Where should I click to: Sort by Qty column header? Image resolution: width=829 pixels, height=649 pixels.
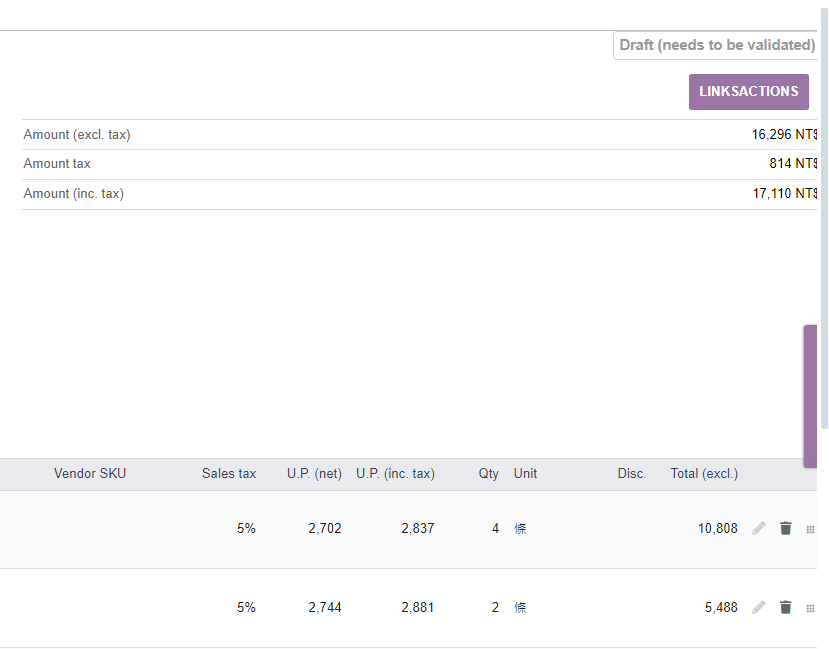pyautogui.click(x=489, y=474)
